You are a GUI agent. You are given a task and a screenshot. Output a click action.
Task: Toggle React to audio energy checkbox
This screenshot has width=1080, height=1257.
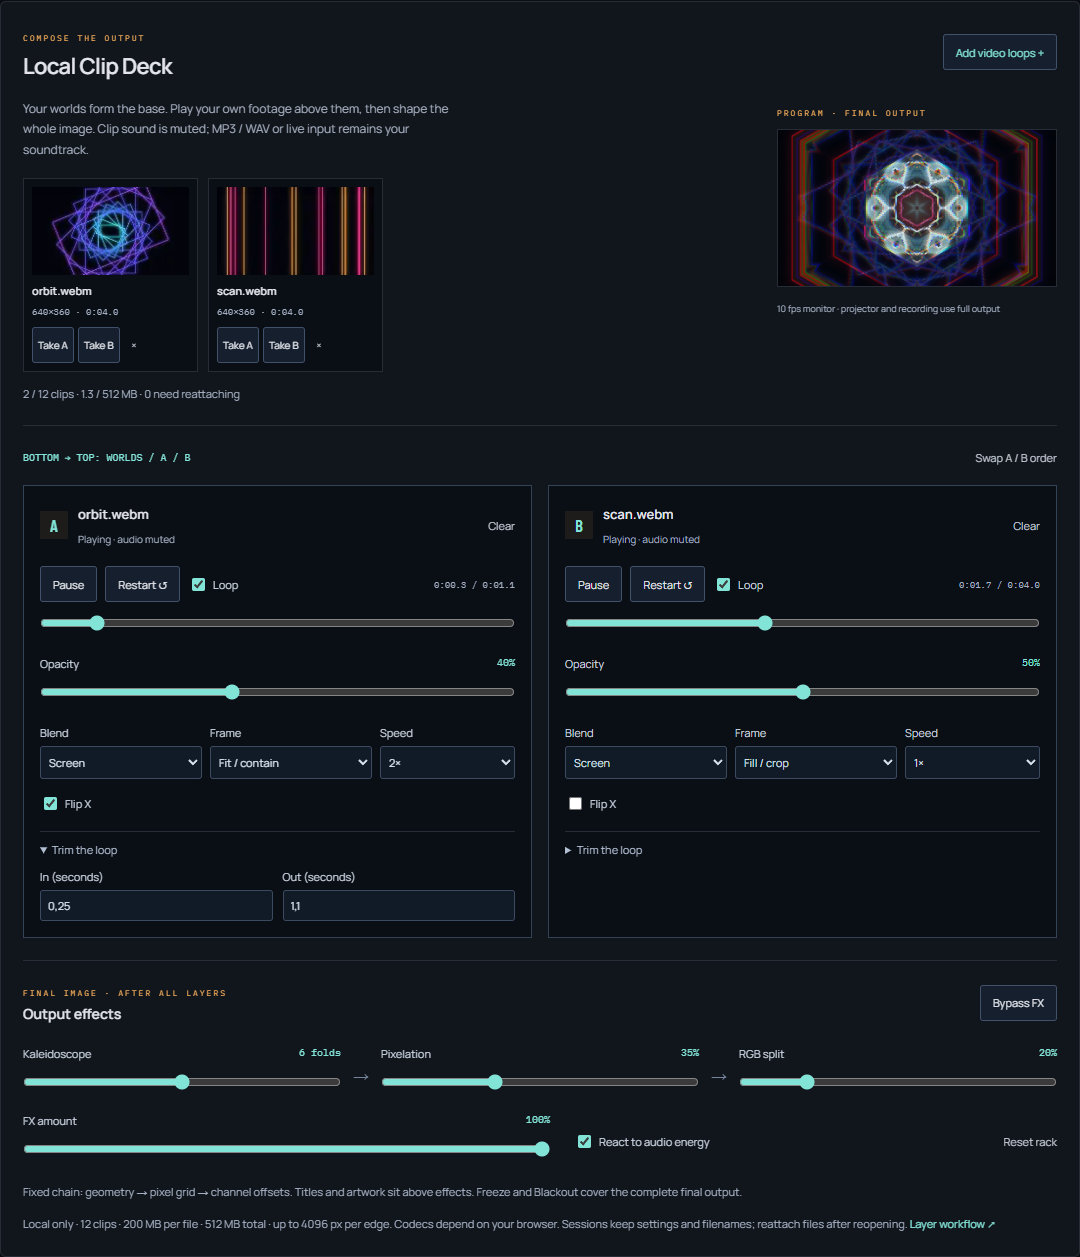[x=585, y=1142]
